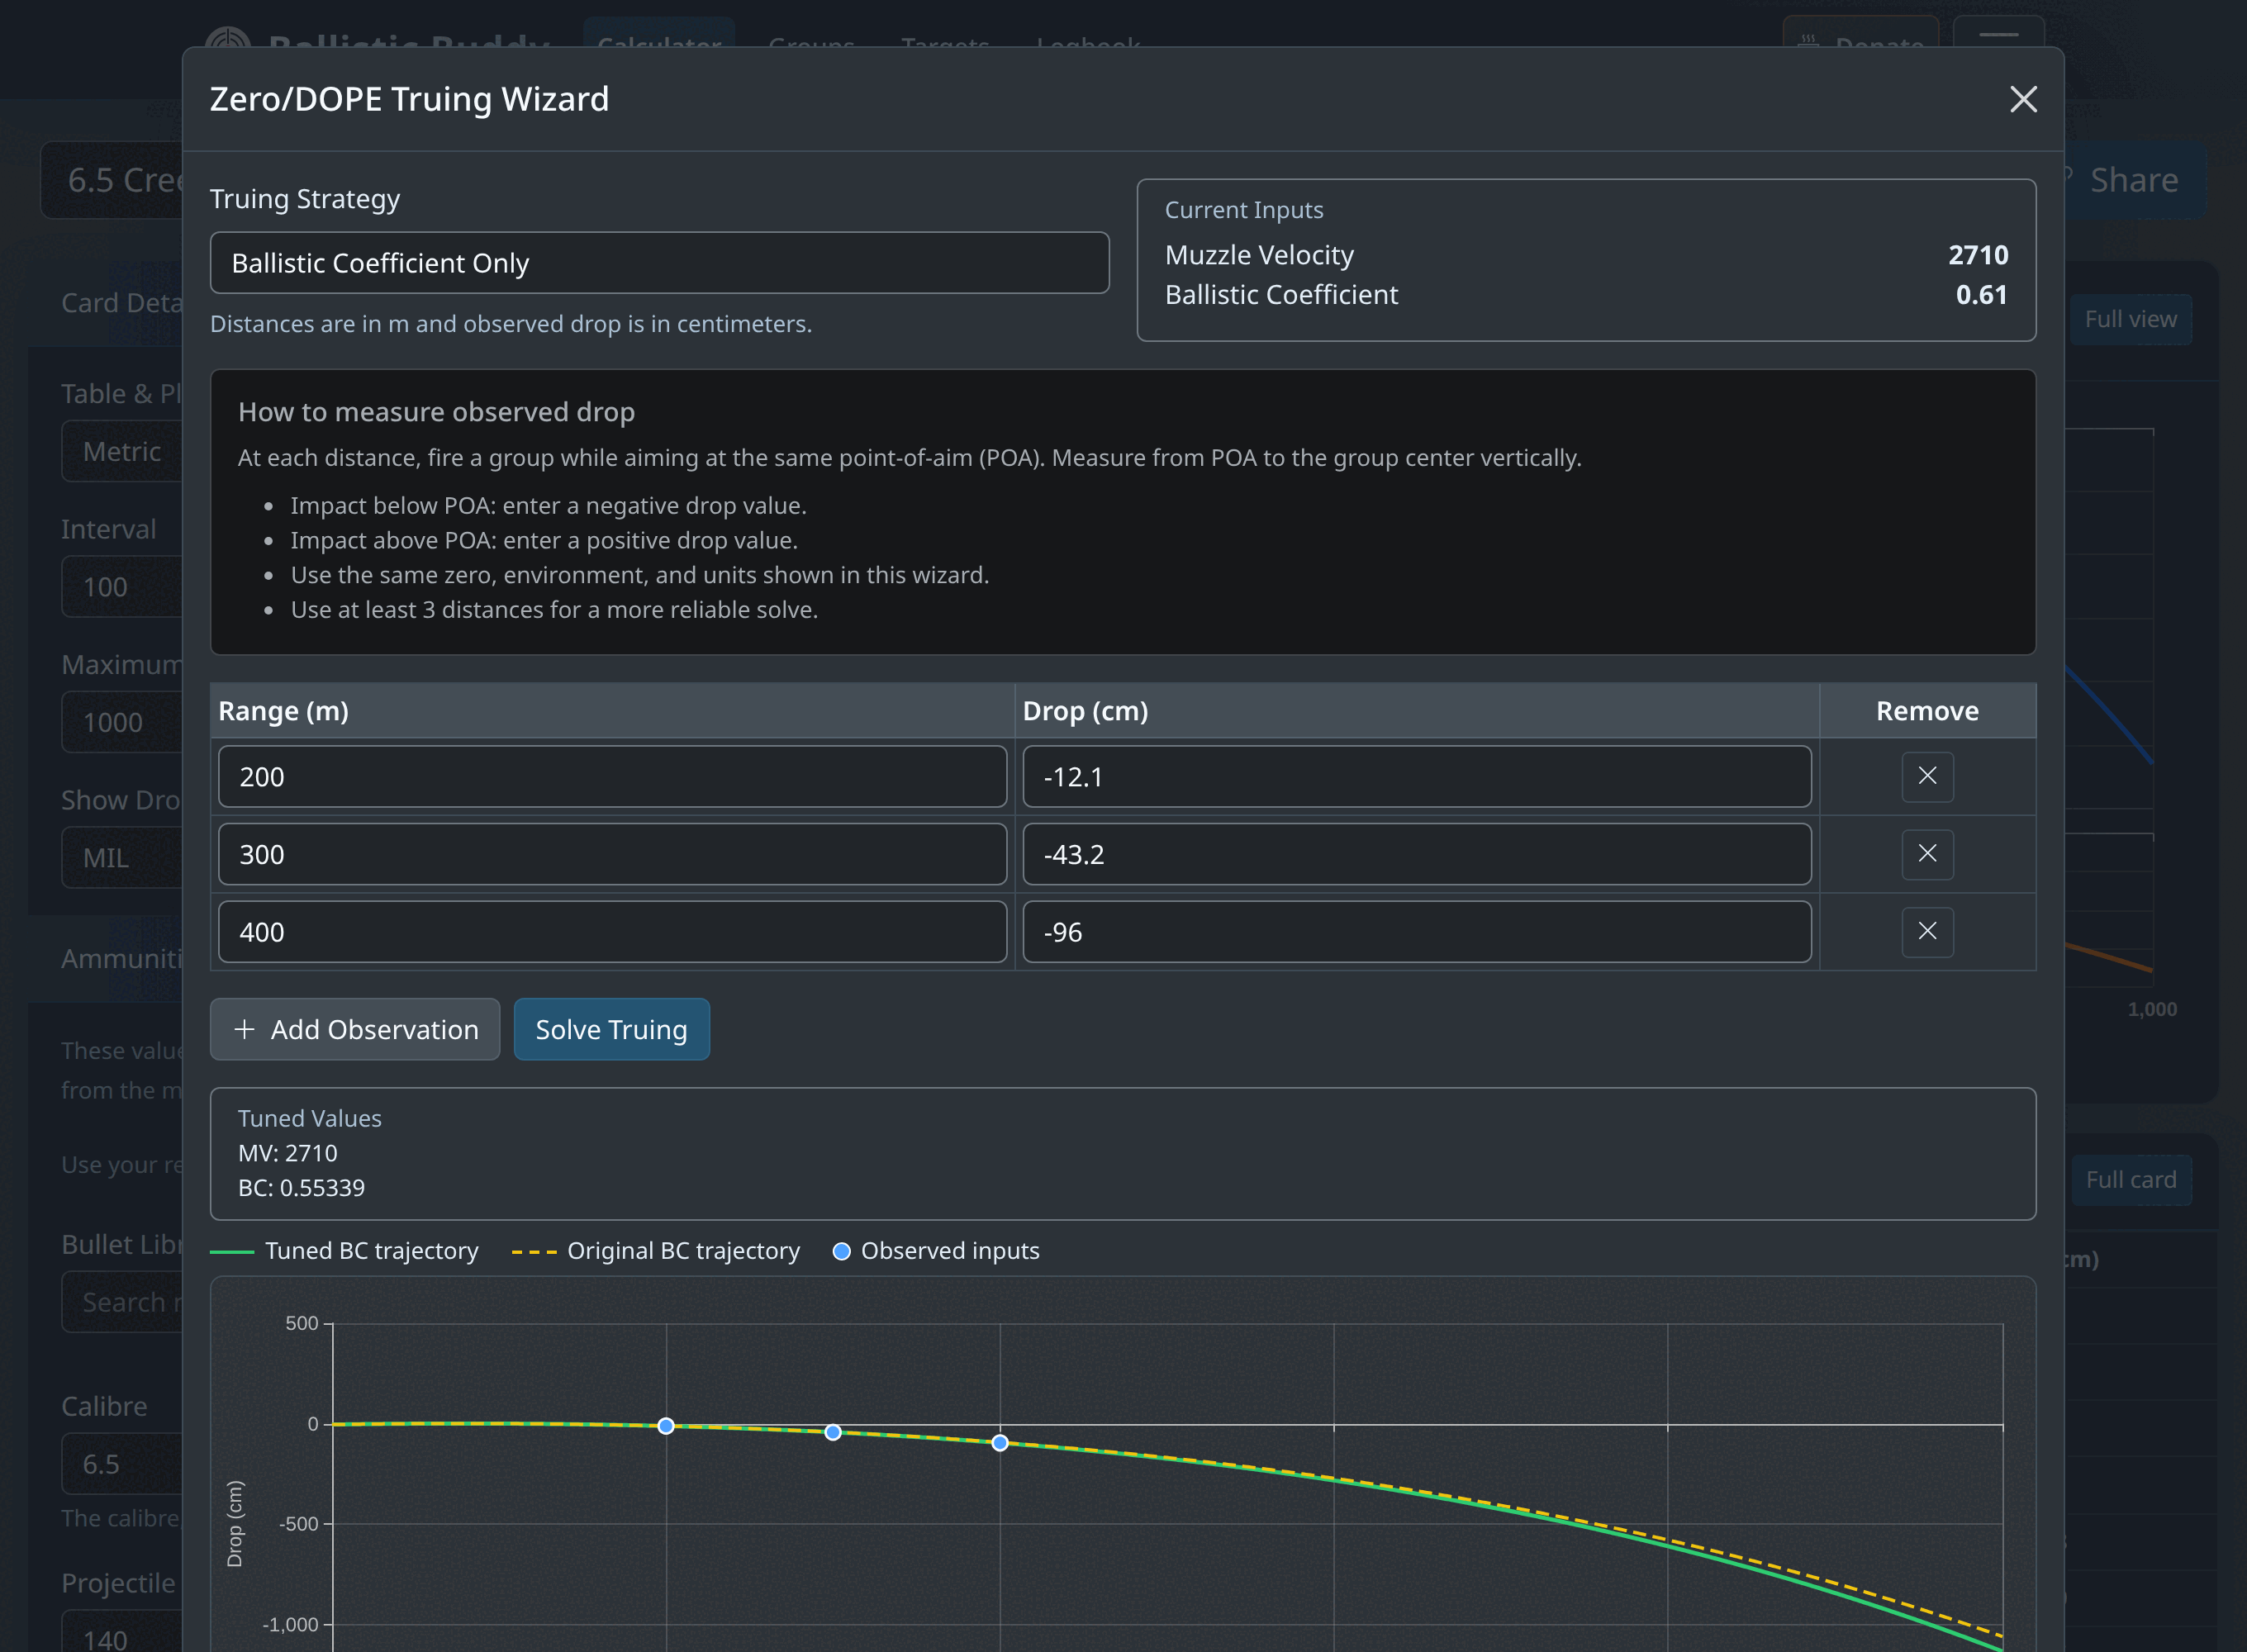This screenshot has height=1652, width=2247.
Task: Click the Calibre field showing 6.5
Action: pyautogui.click(x=122, y=1464)
